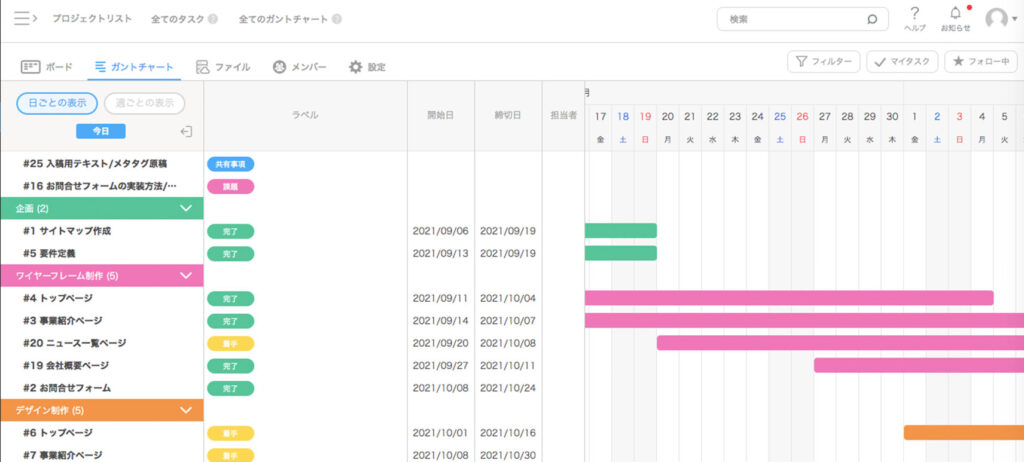The height and width of the screenshot is (462, 1024).
Task: Open the user avatar dropdown
Action: [x=1000, y=19]
